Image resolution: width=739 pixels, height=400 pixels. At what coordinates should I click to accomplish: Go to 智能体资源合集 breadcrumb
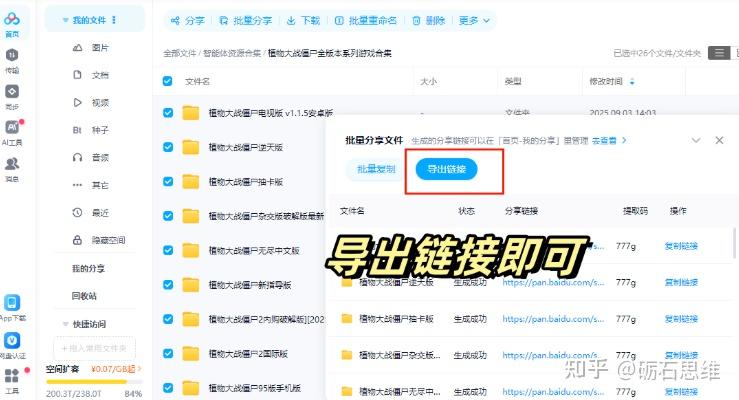click(232, 53)
